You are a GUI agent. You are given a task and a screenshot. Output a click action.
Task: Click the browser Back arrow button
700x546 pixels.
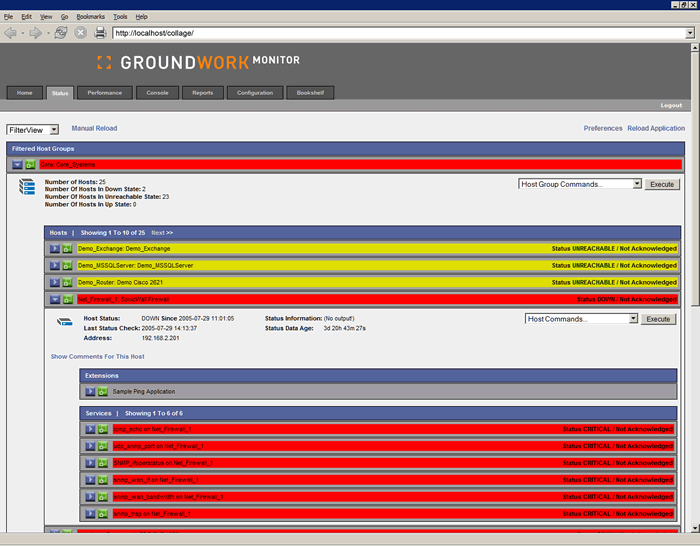10,33
